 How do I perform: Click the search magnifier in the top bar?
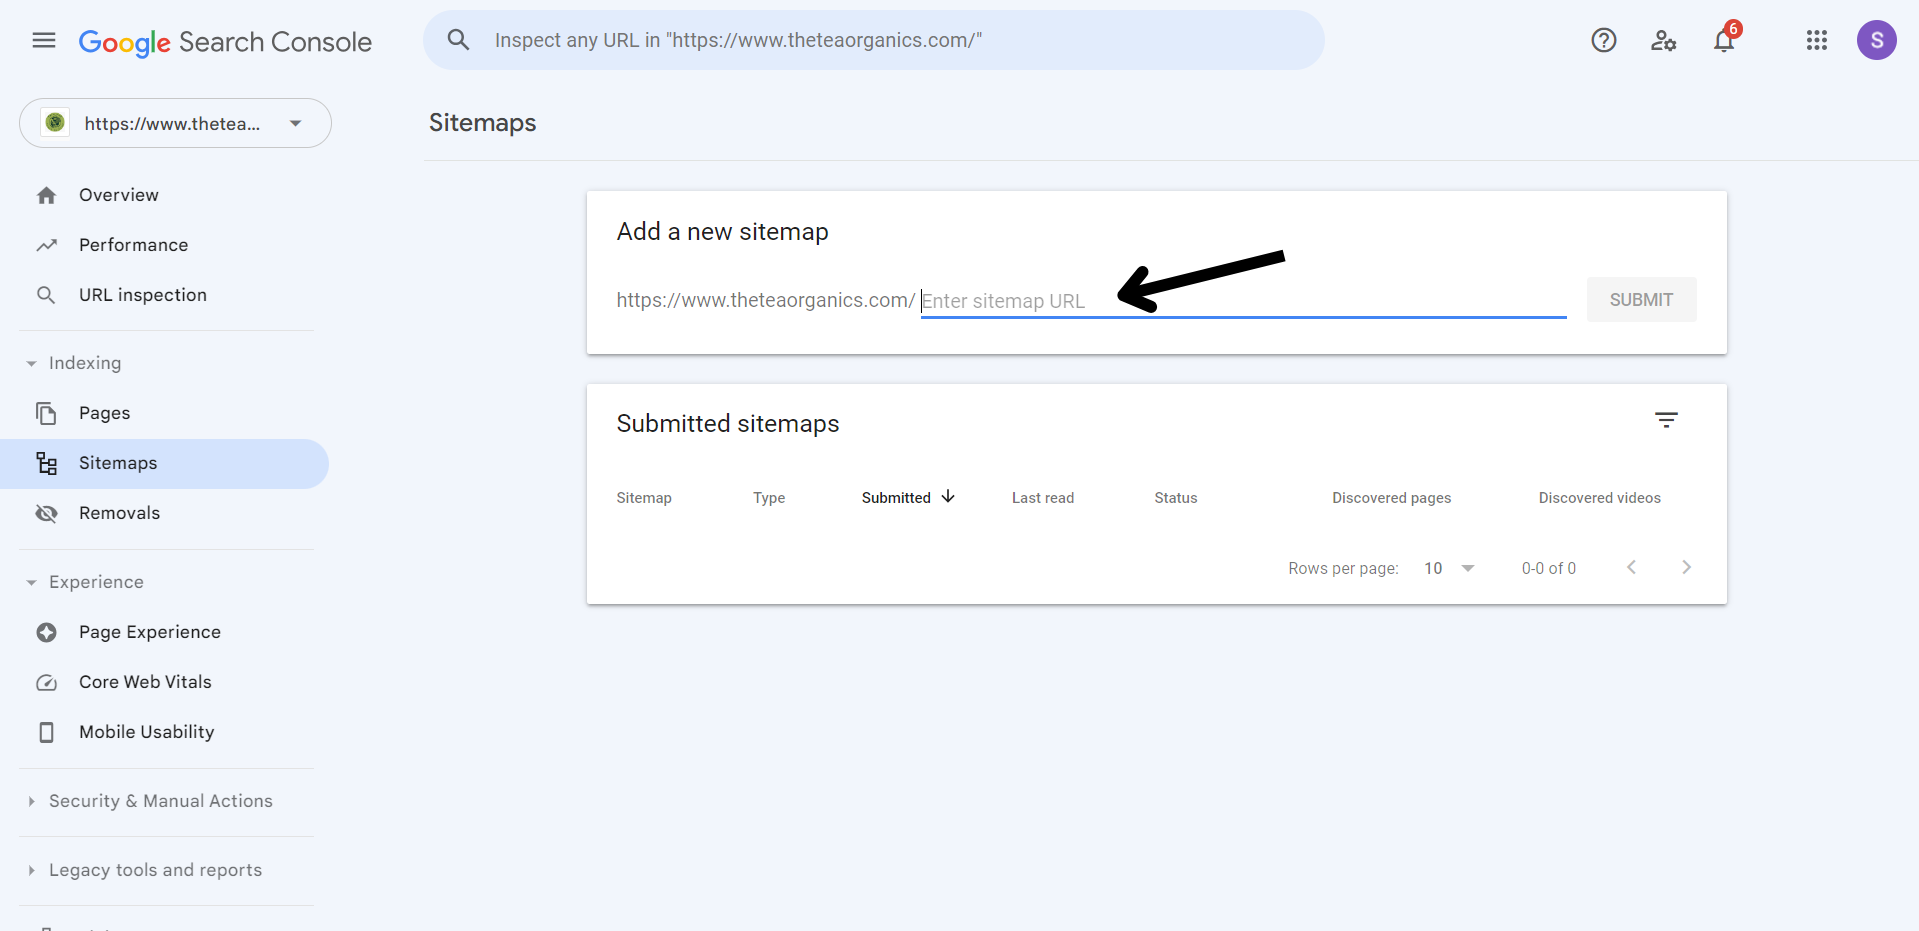point(458,40)
